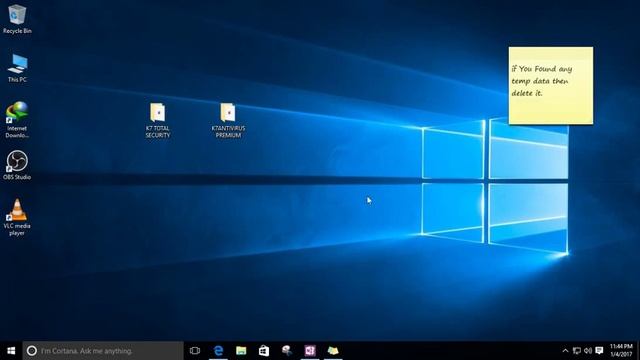Open the network status tray icon
The width and height of the screenshot is (640, 360).
pyautogui.click(x=576, y=351)
